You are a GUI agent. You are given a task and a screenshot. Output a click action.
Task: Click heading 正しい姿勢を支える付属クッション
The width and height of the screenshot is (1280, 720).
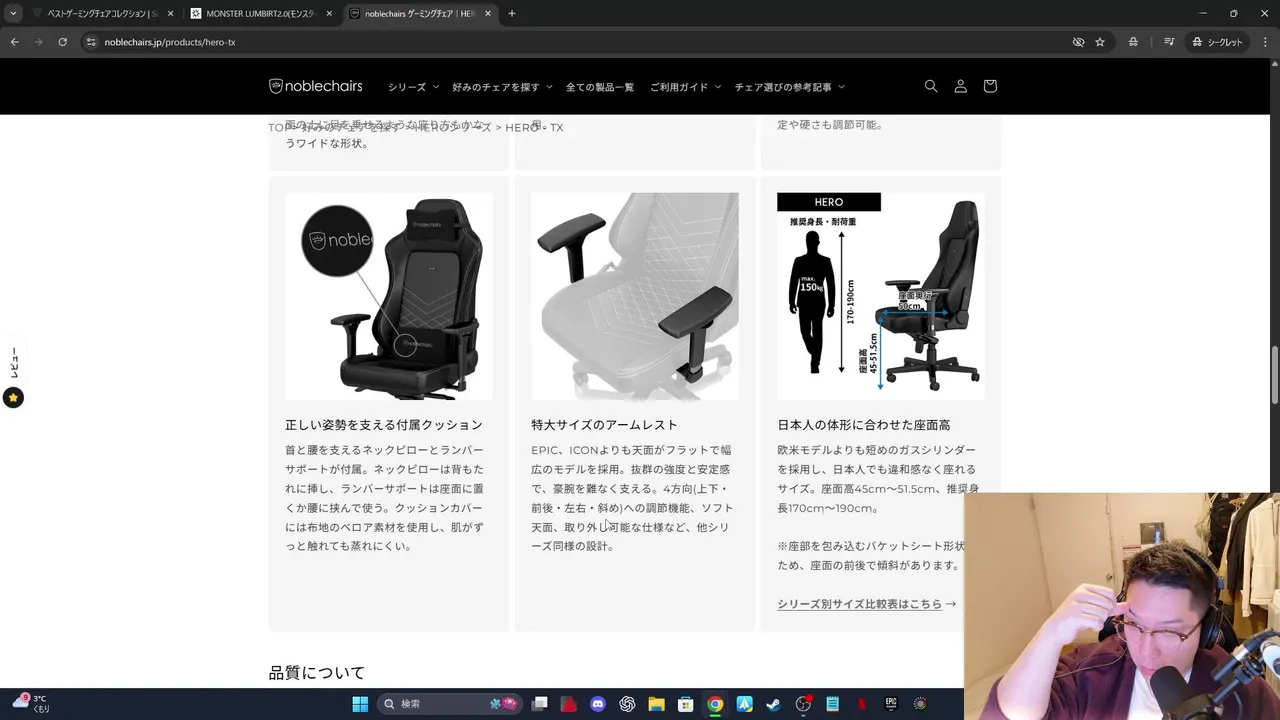[384, 425]
